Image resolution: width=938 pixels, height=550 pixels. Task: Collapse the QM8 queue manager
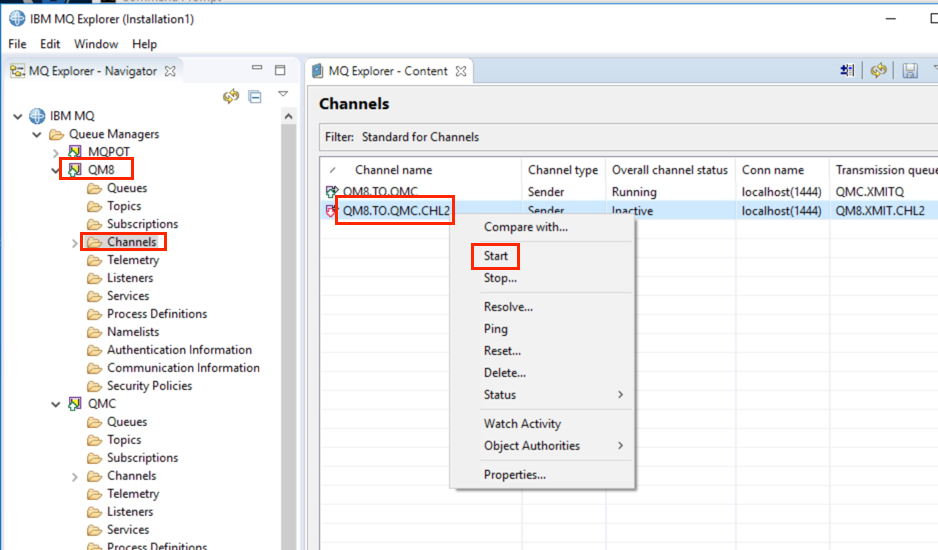pos(56,171)
